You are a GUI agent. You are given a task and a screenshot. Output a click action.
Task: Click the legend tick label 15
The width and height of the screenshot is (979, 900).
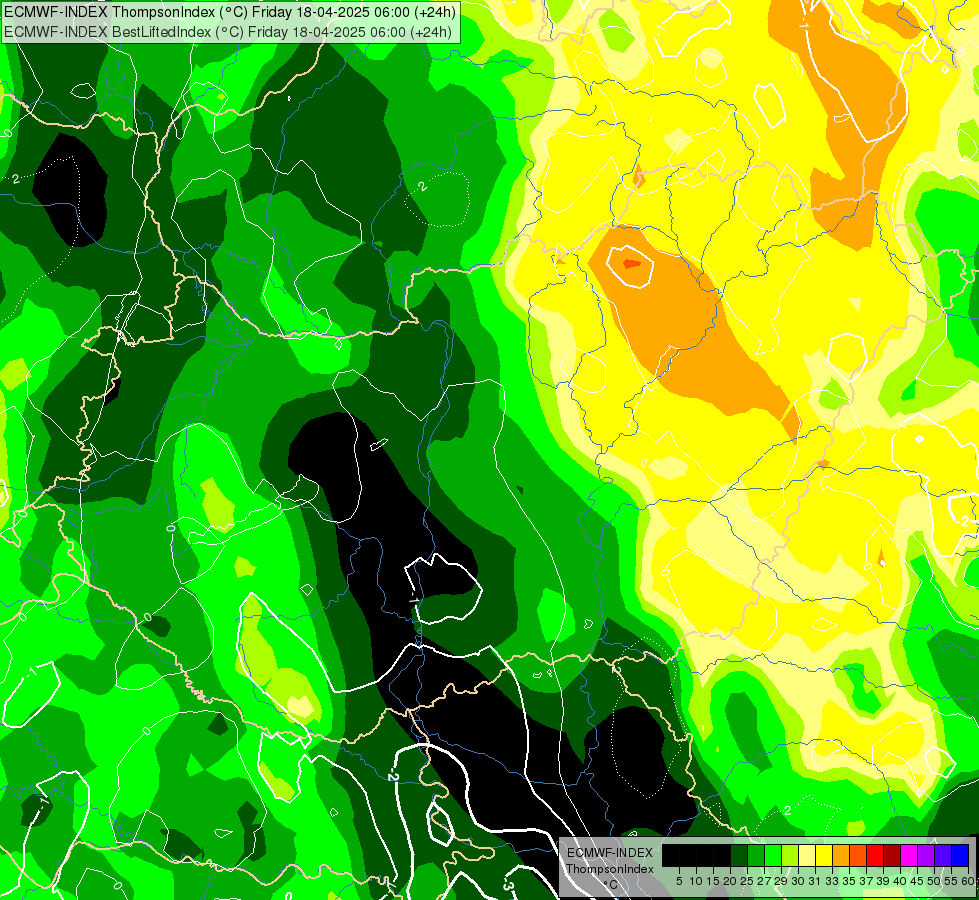coord(713,881)
